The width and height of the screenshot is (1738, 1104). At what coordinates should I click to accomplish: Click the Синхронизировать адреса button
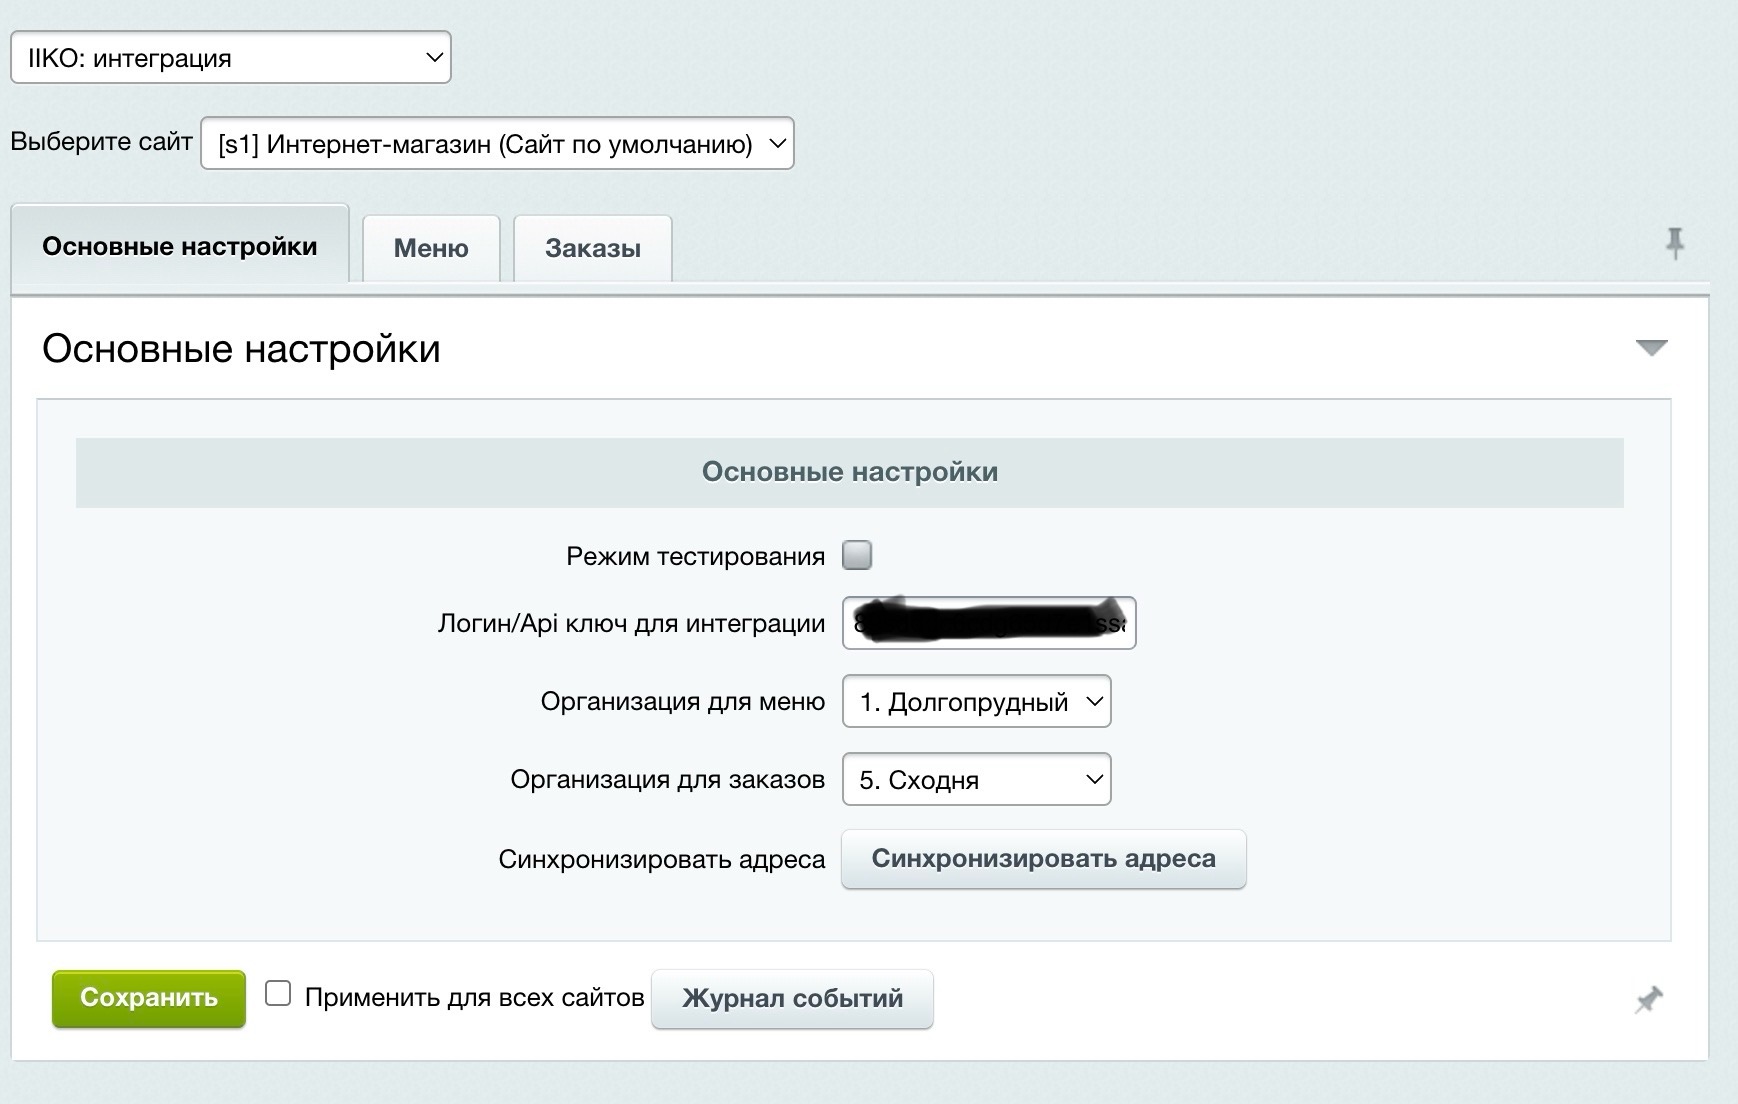(1043, 858)
